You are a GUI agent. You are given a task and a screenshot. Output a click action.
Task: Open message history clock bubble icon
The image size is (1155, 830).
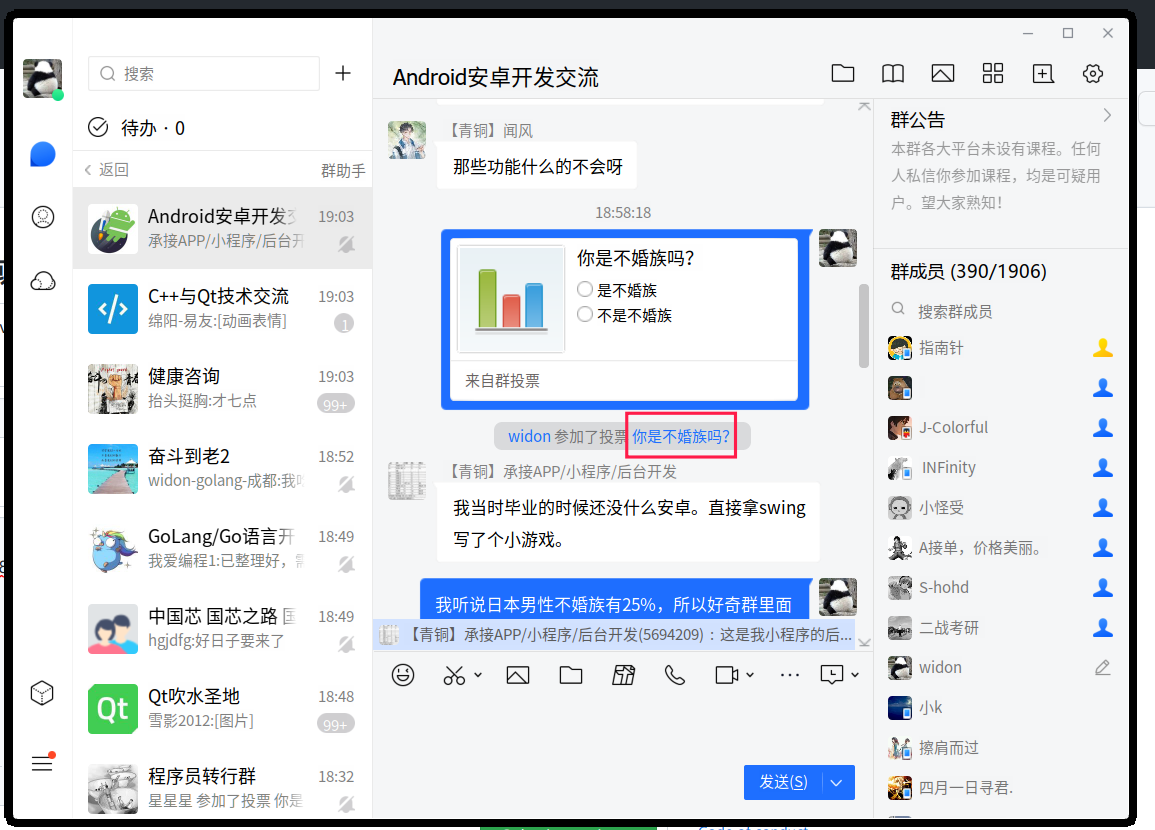pyautogui.click(x=832, y=675)
